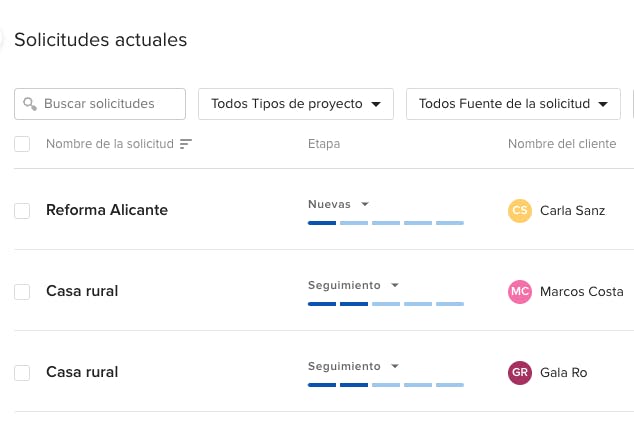Click Marcos Costa's MC avatar
The width and height of the screenshot is (634, 435).
(520, 291)
